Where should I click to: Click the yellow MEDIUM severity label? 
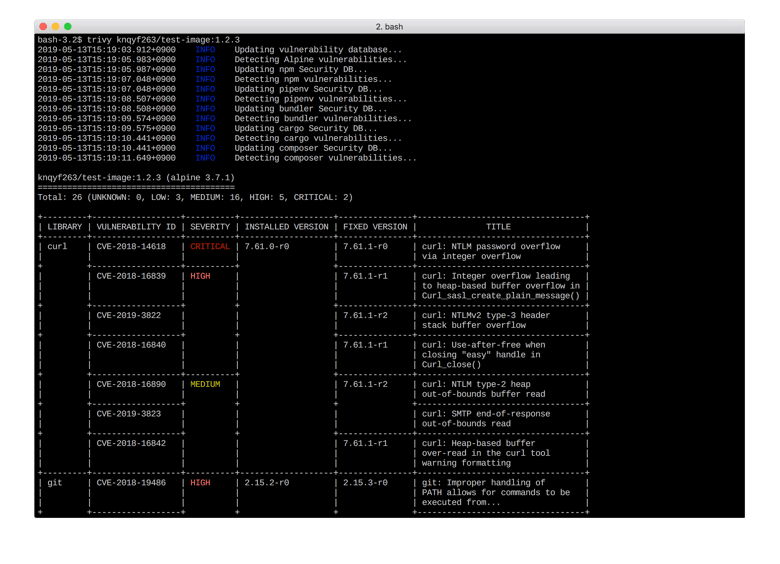[205, 384]
